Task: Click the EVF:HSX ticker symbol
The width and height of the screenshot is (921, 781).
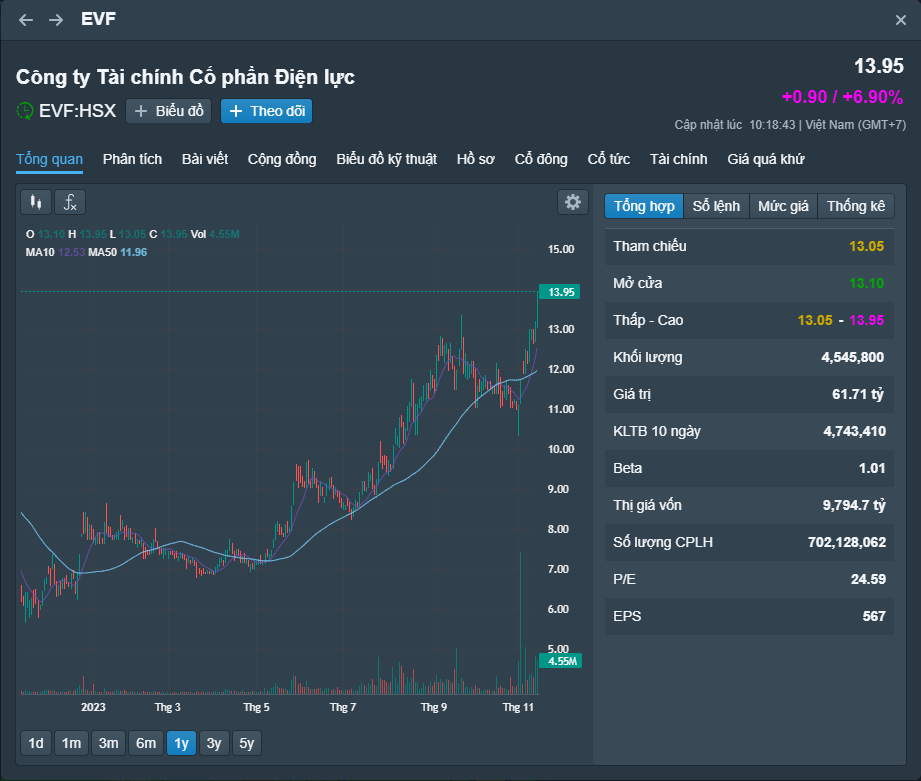Action: 78,111
